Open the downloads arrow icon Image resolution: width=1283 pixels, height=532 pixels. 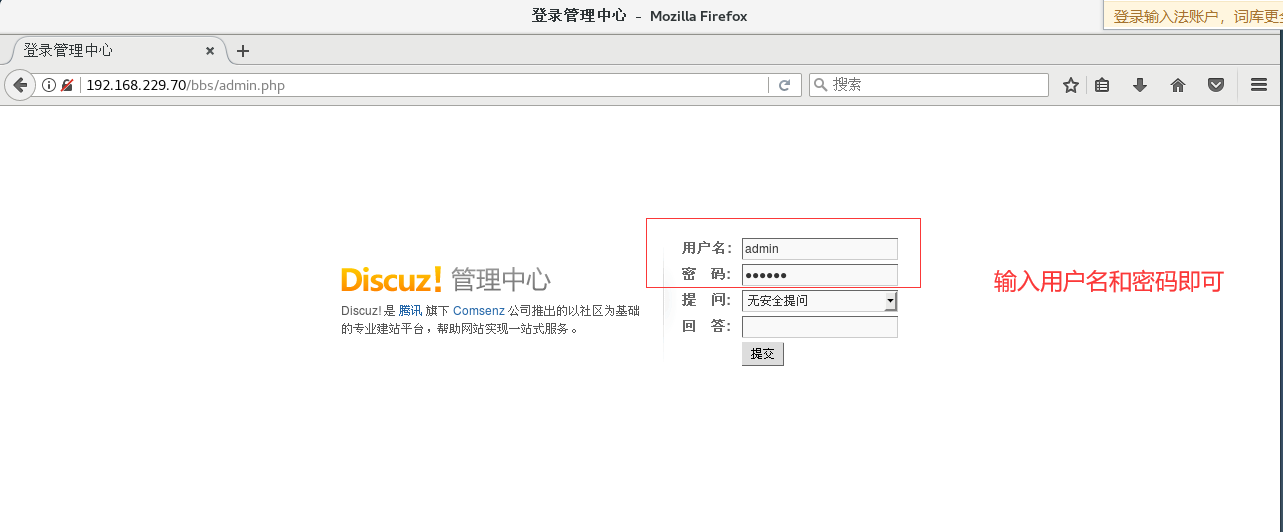(1139, 85)
